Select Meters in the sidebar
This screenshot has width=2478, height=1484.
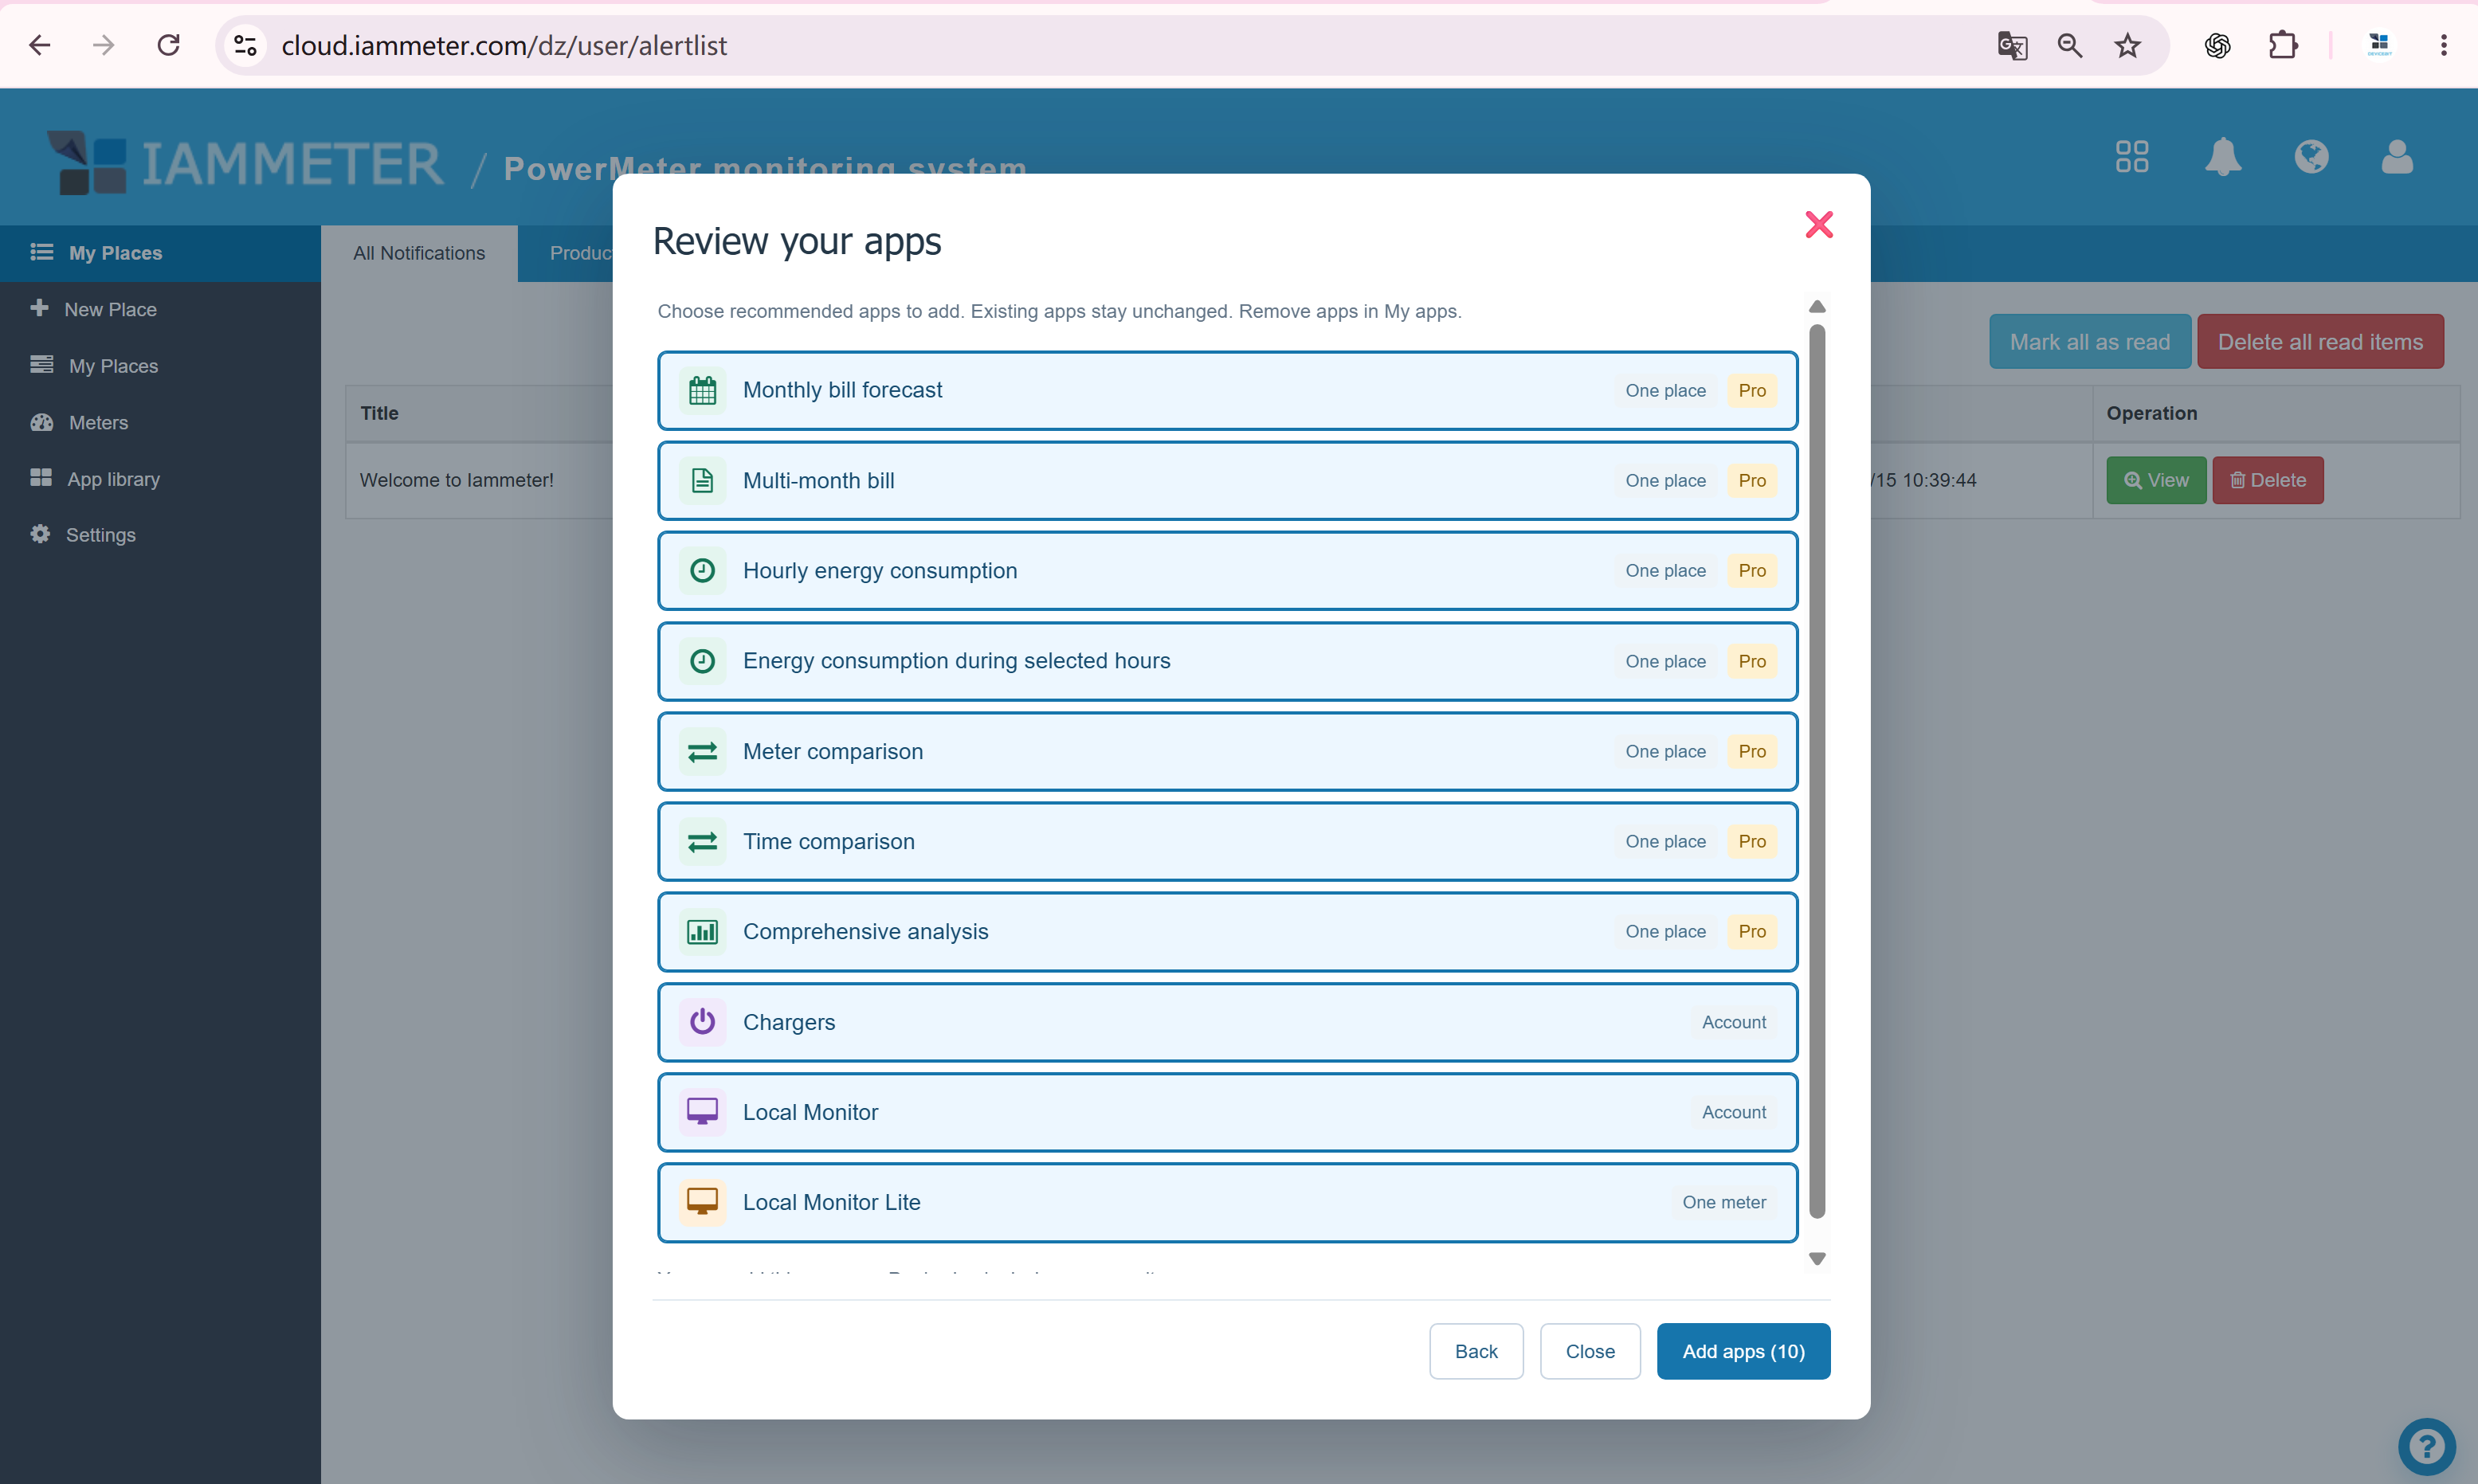tap(160, 422)
